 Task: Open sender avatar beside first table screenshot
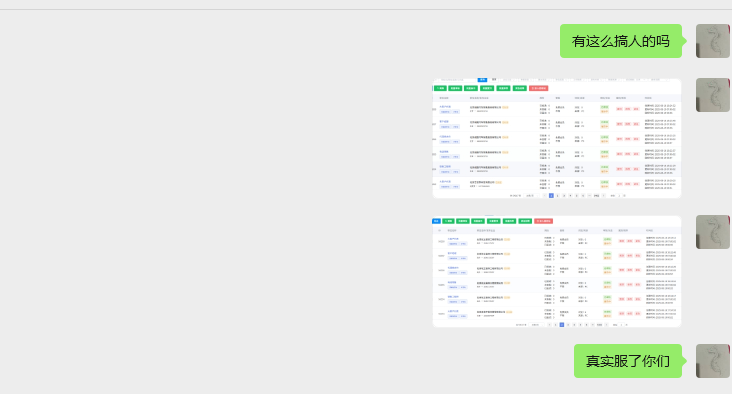pyautogui.click(x=712, y=95)
